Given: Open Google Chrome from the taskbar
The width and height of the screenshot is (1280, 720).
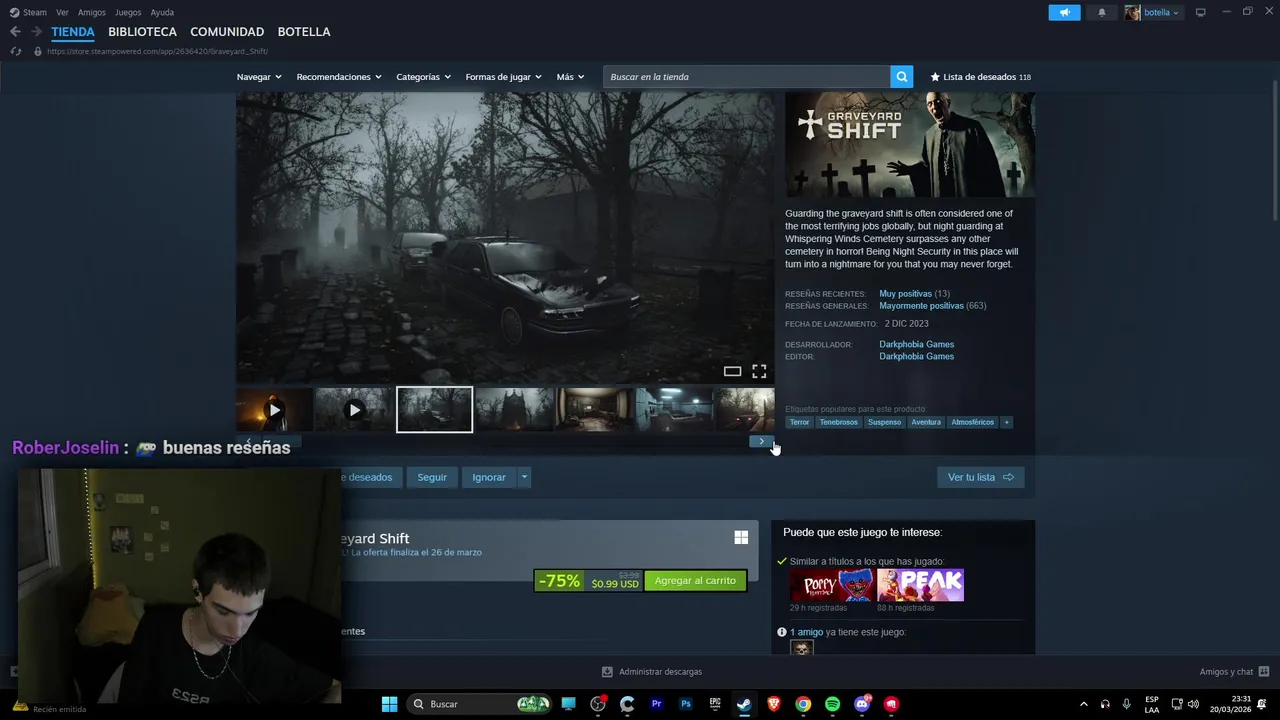Looking at the screenshot, I should 803,704.
